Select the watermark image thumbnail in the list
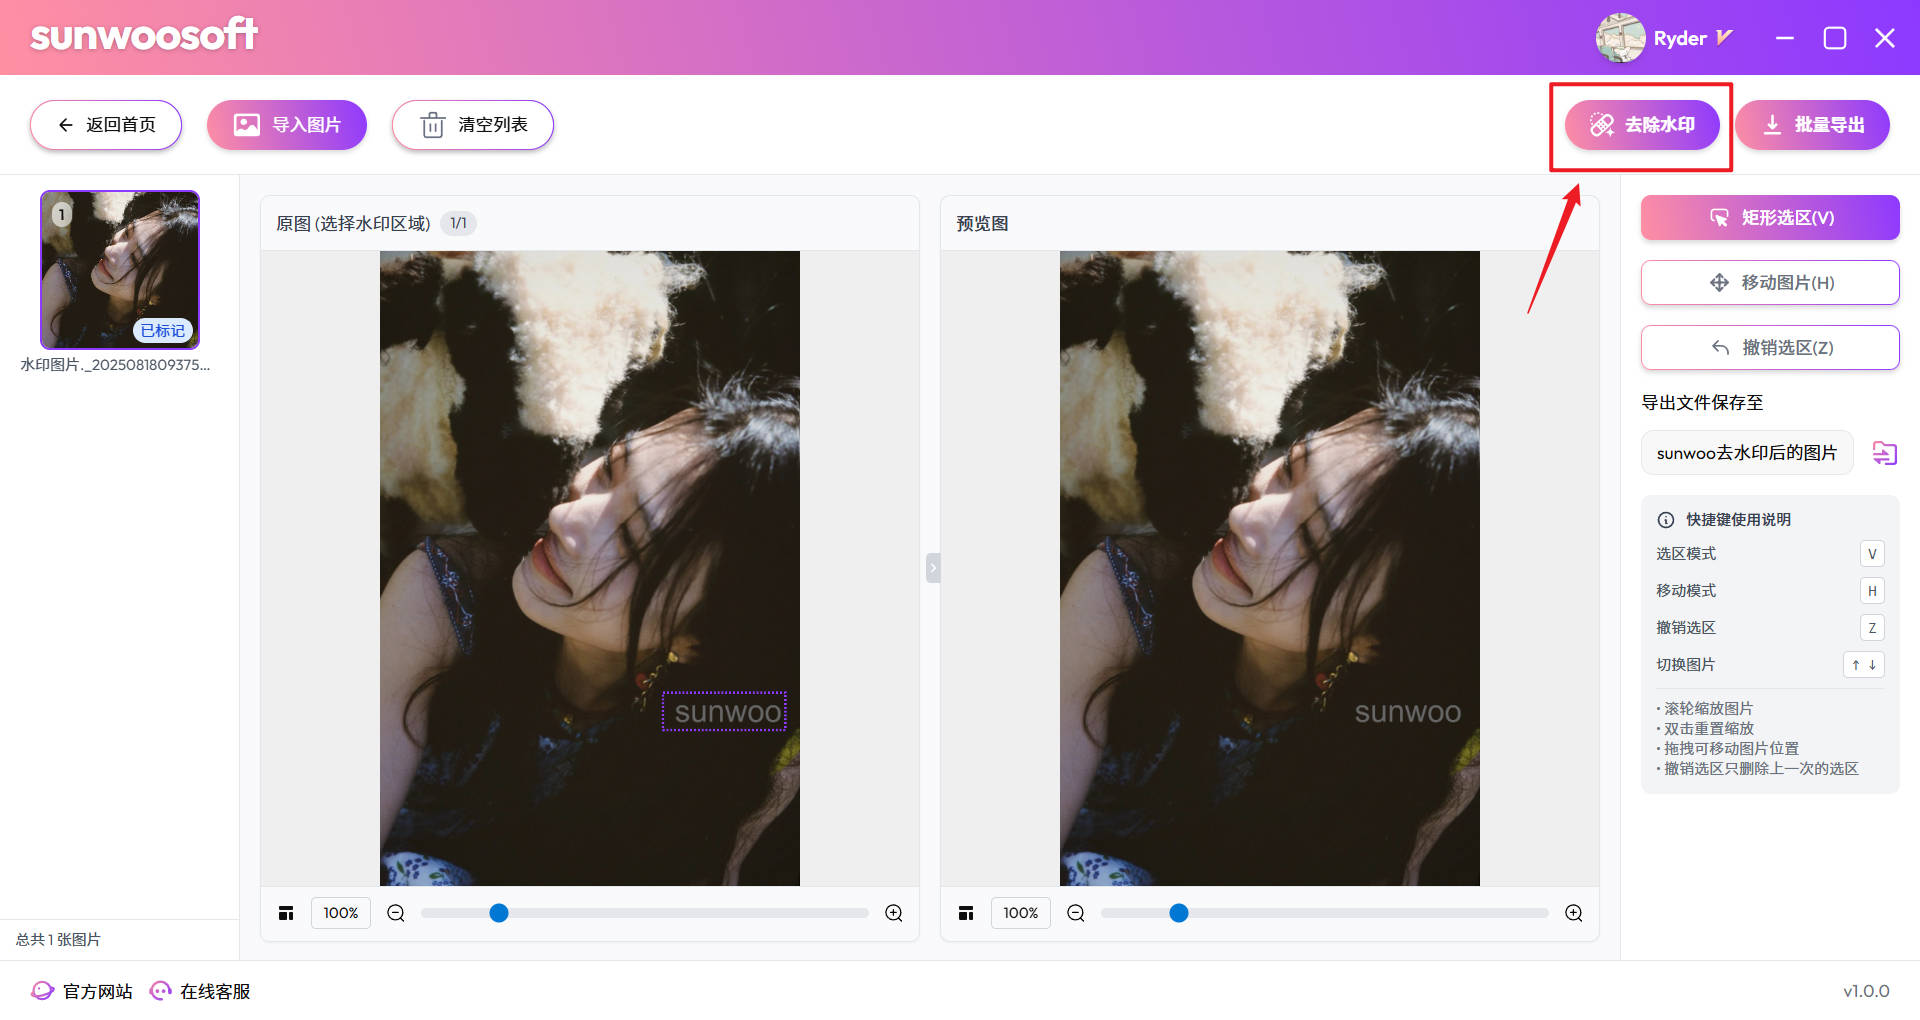The height and width of the screenshot is (1020, 1920). [120, 270]
